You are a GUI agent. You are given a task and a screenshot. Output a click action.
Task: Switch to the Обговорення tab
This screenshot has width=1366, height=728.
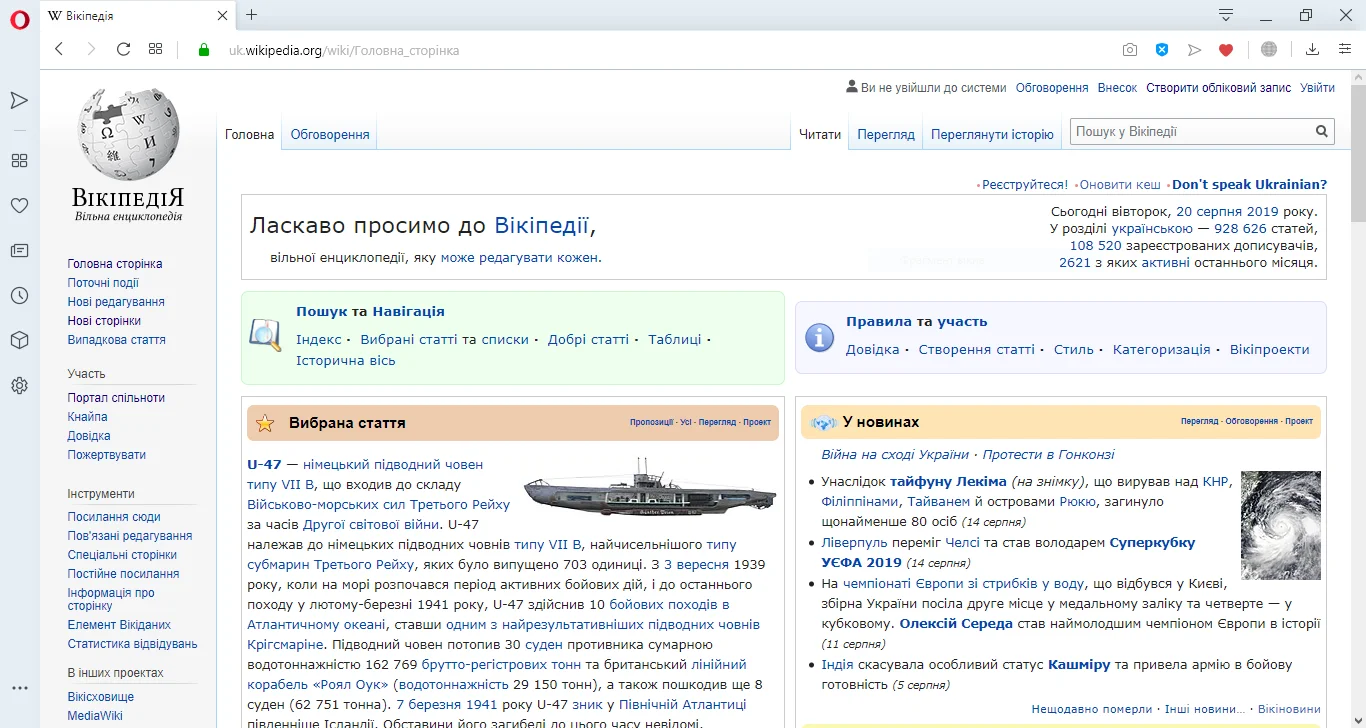(x=329, y=134)
